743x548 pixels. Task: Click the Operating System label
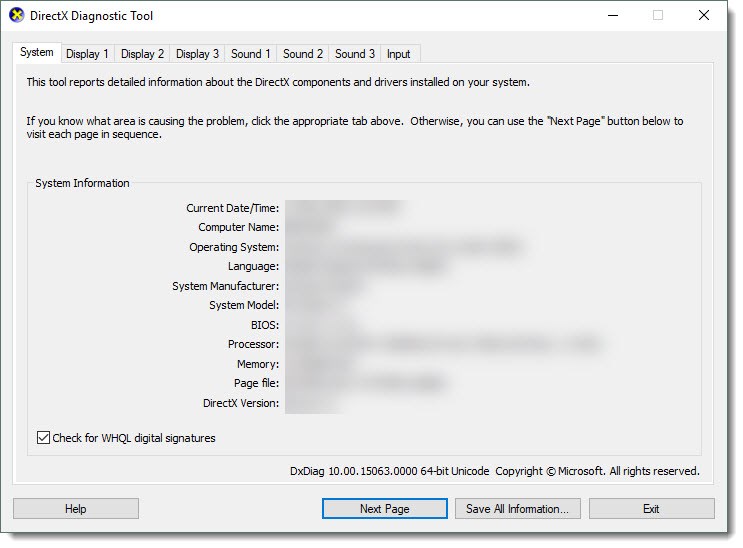(234, 247)
